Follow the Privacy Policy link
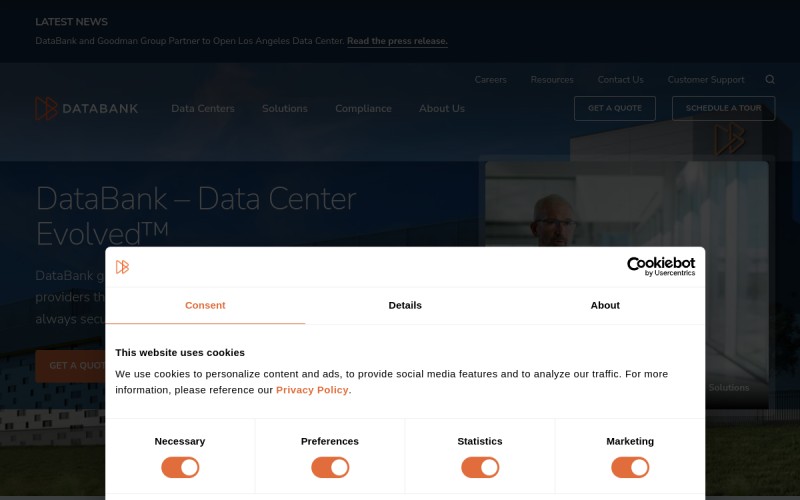This screenshot has height=500, width=800. click(312, 390)
